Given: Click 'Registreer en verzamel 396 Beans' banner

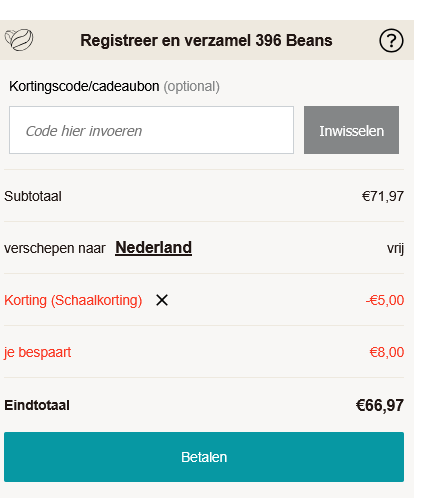Looking at the screenshot, I should pos(206,40).
